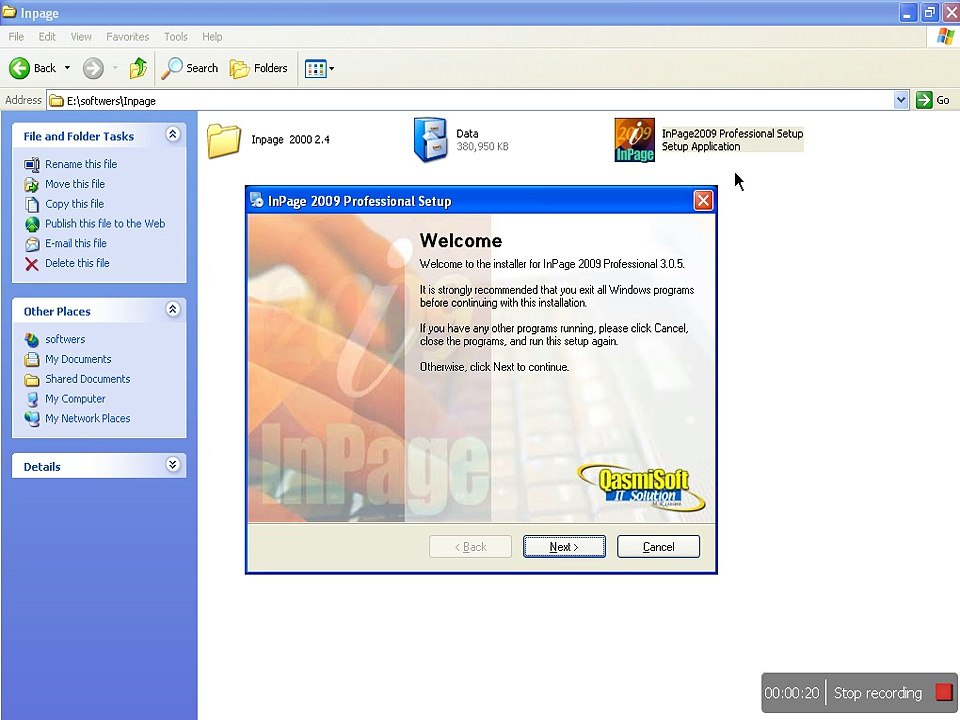
Task: Select the Data cabinet file icon
Action: (x=430, y=140)
